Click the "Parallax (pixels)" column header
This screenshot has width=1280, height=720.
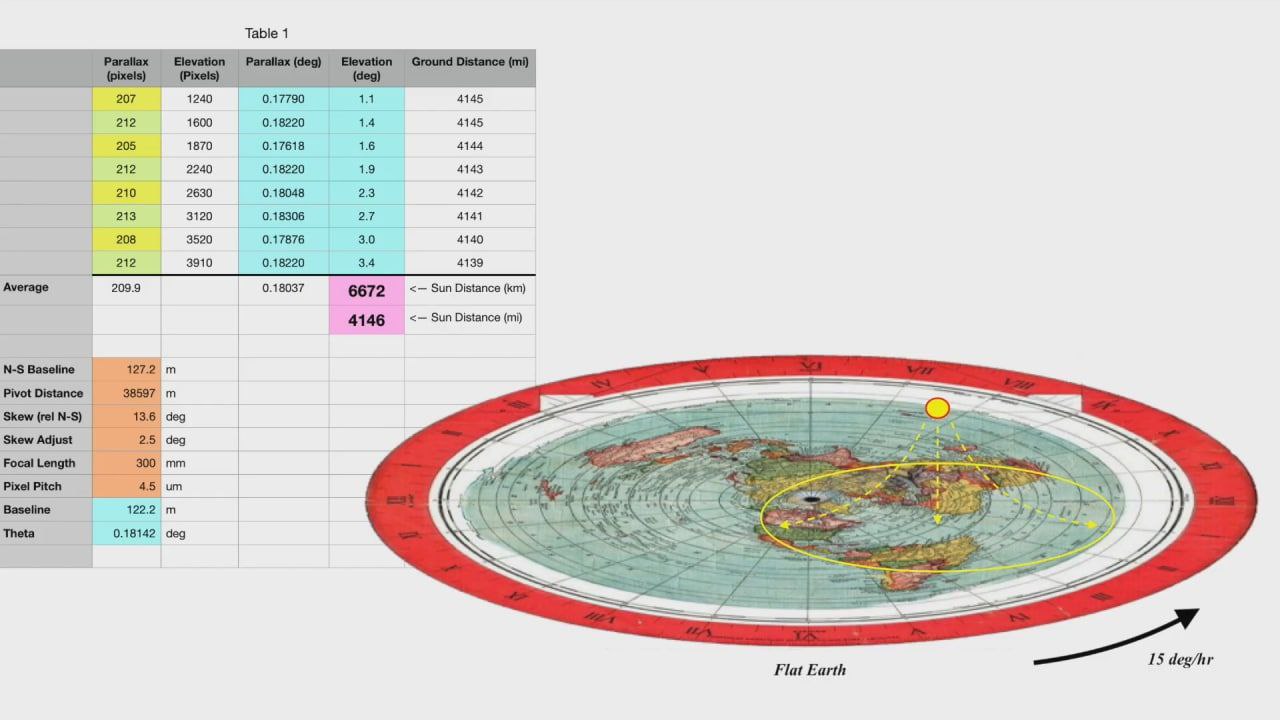pos(126,68)
